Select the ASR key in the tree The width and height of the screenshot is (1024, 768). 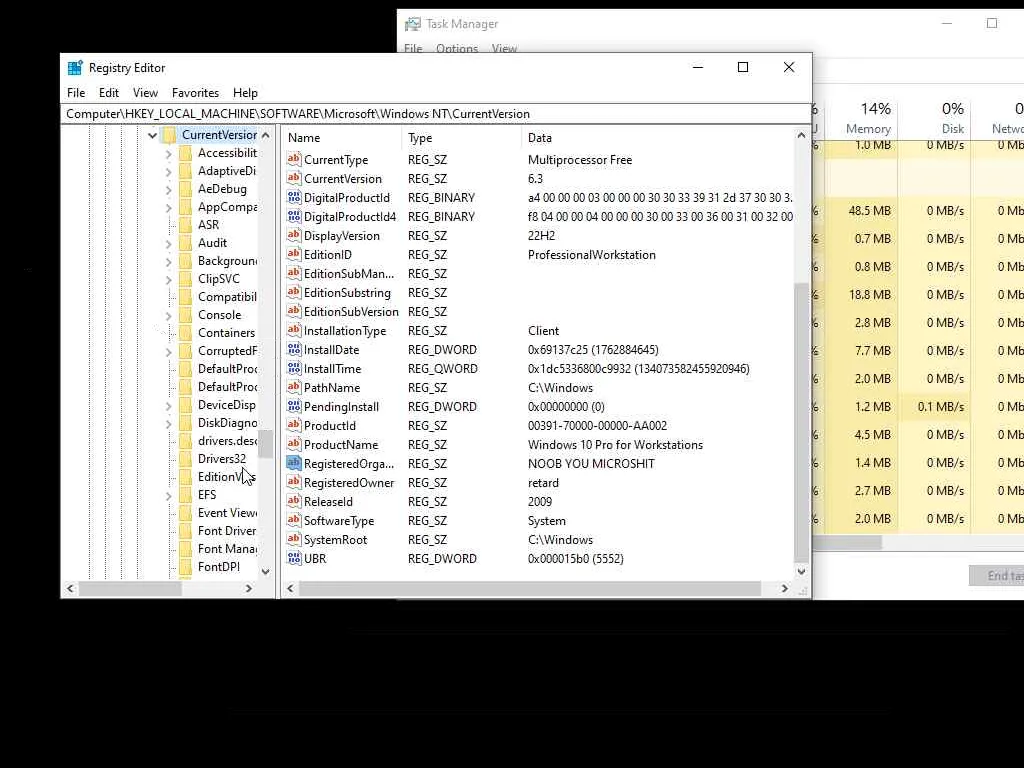click(x=208, y=225)
